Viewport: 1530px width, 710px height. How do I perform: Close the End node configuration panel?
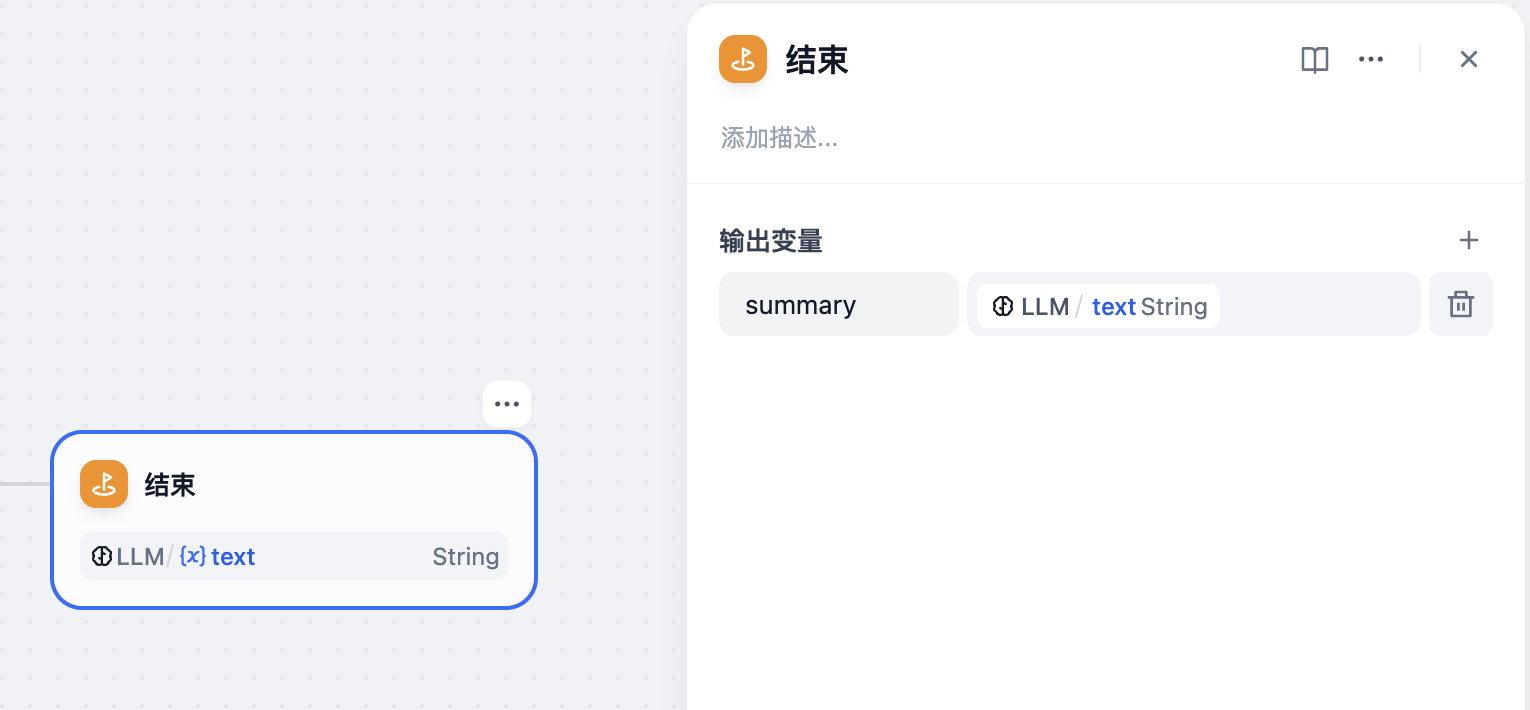point(1468,59)
